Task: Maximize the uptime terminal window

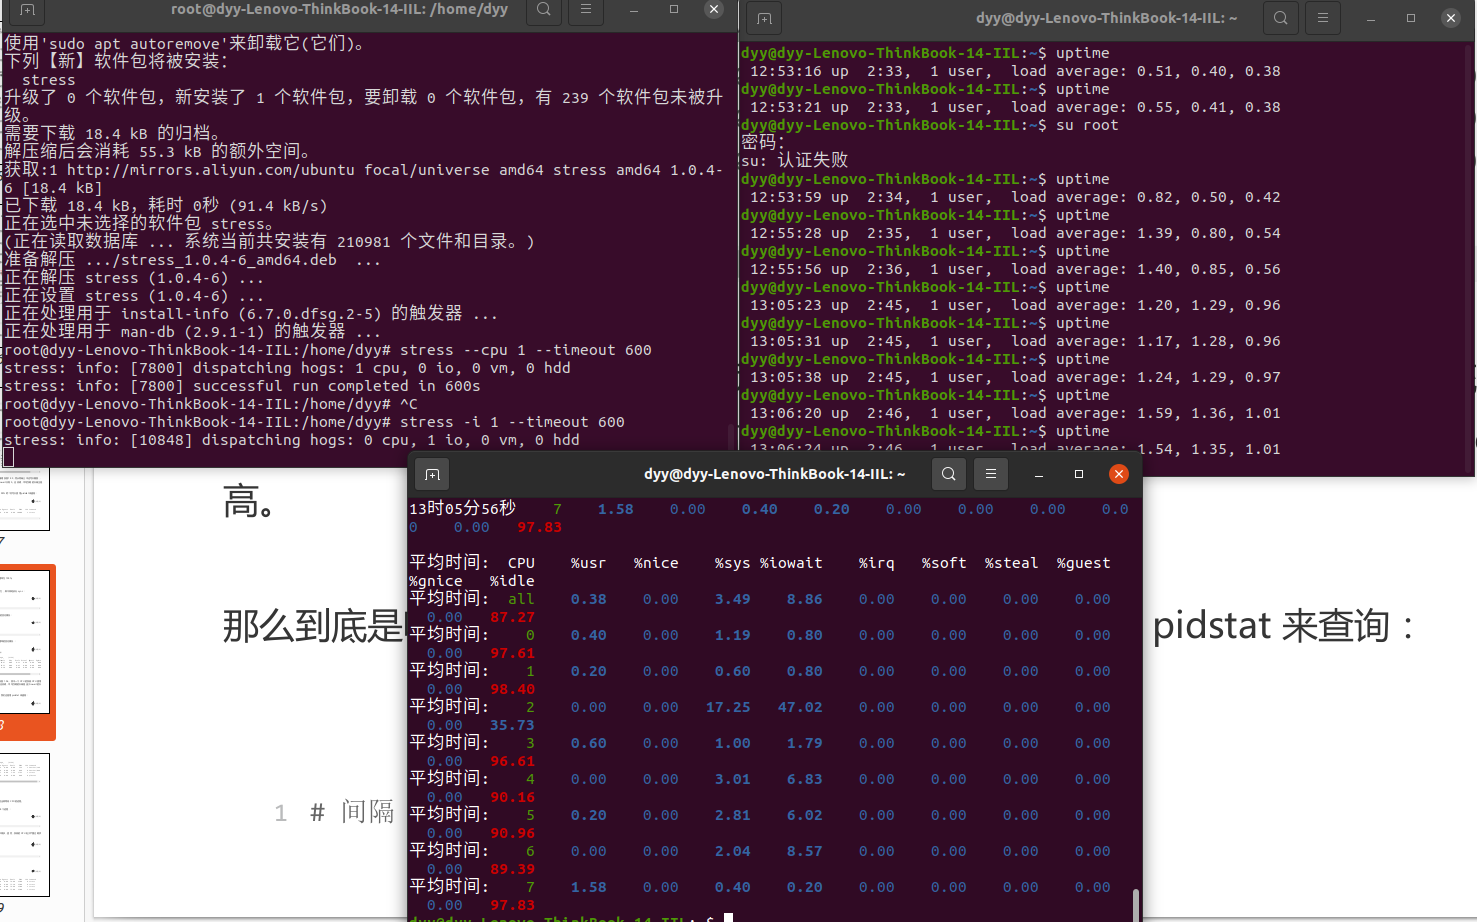Action: click(1411, 18)
